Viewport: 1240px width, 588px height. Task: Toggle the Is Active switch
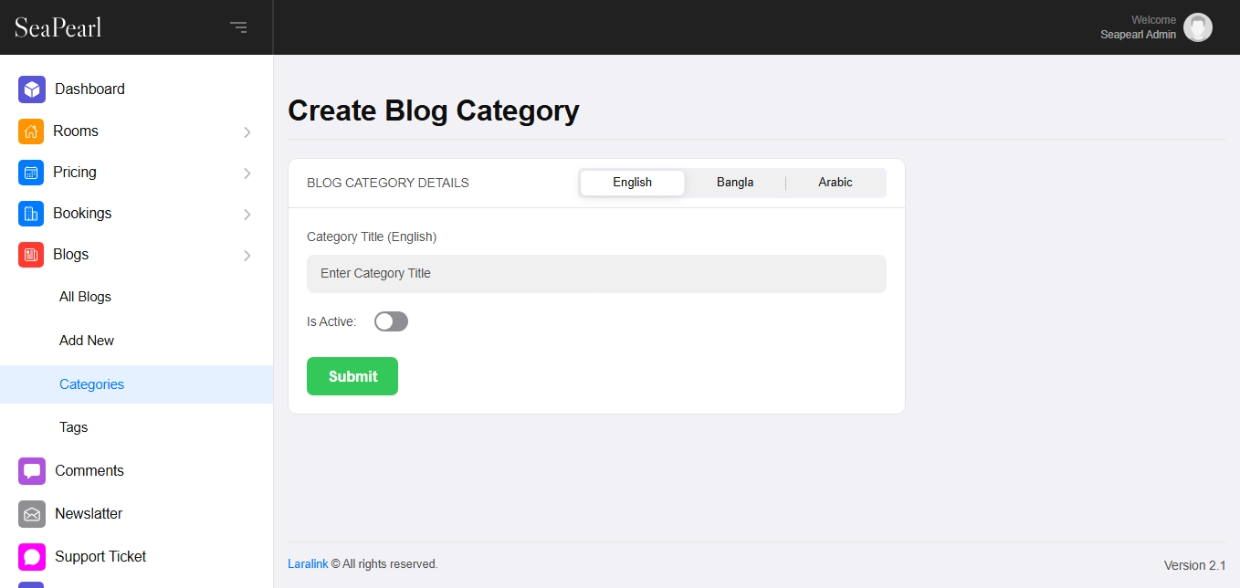click(391, 321)
